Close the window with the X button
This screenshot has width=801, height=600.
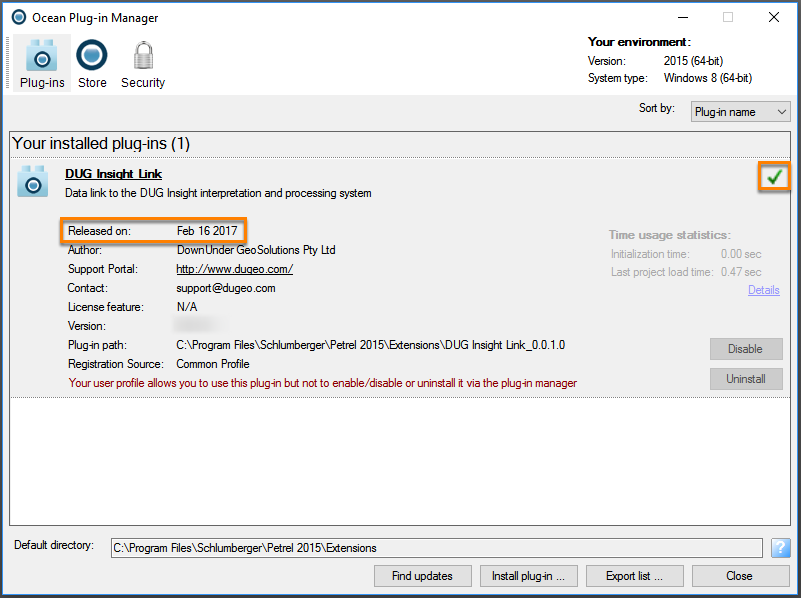coord(774,17)
